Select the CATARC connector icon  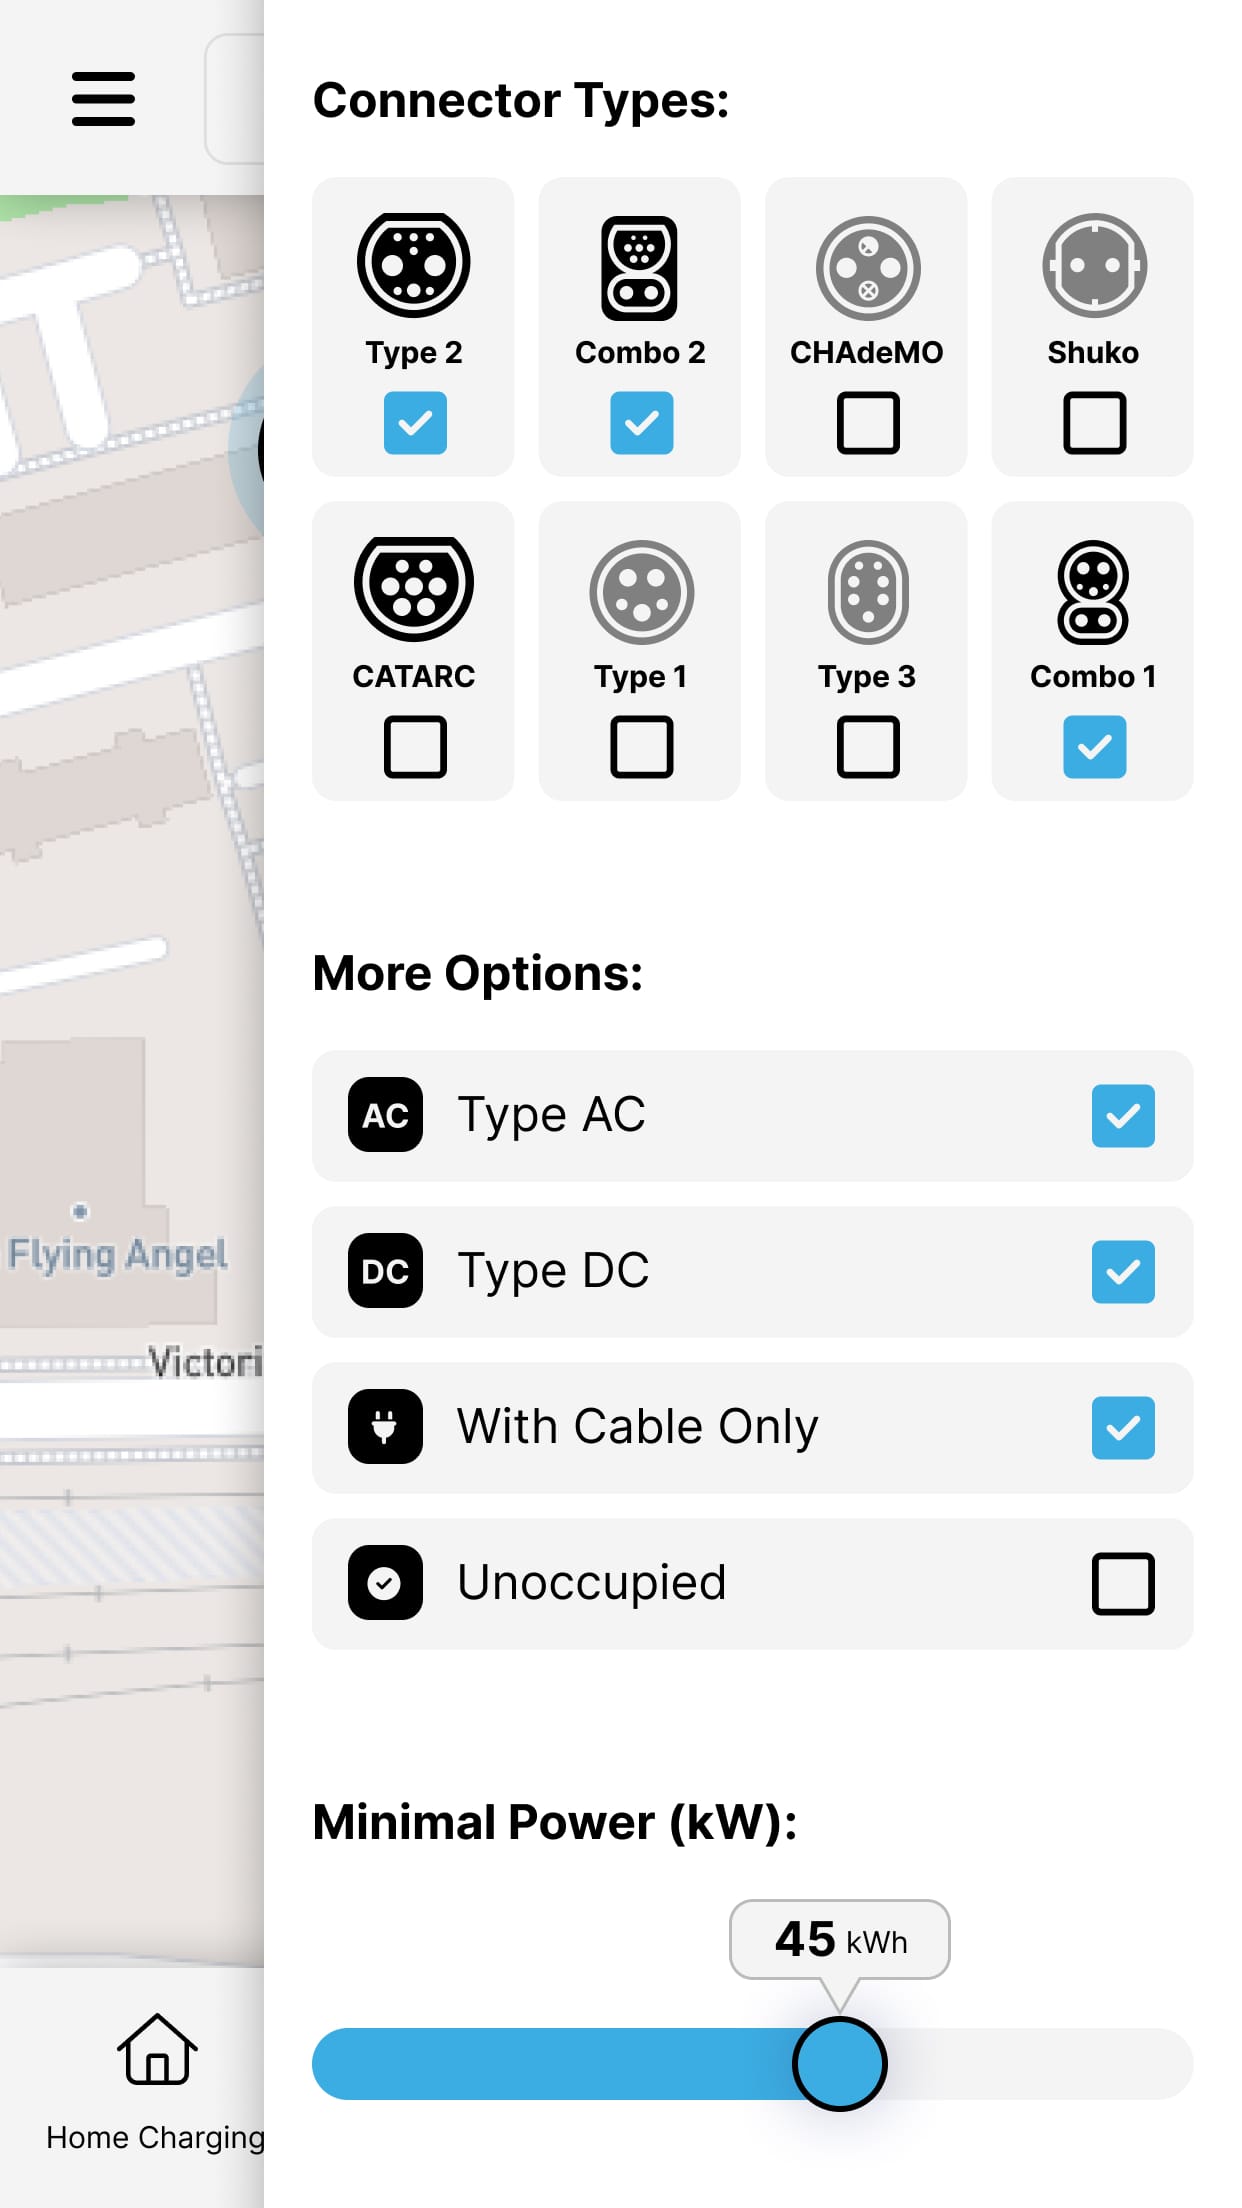(x=413, y=592)
